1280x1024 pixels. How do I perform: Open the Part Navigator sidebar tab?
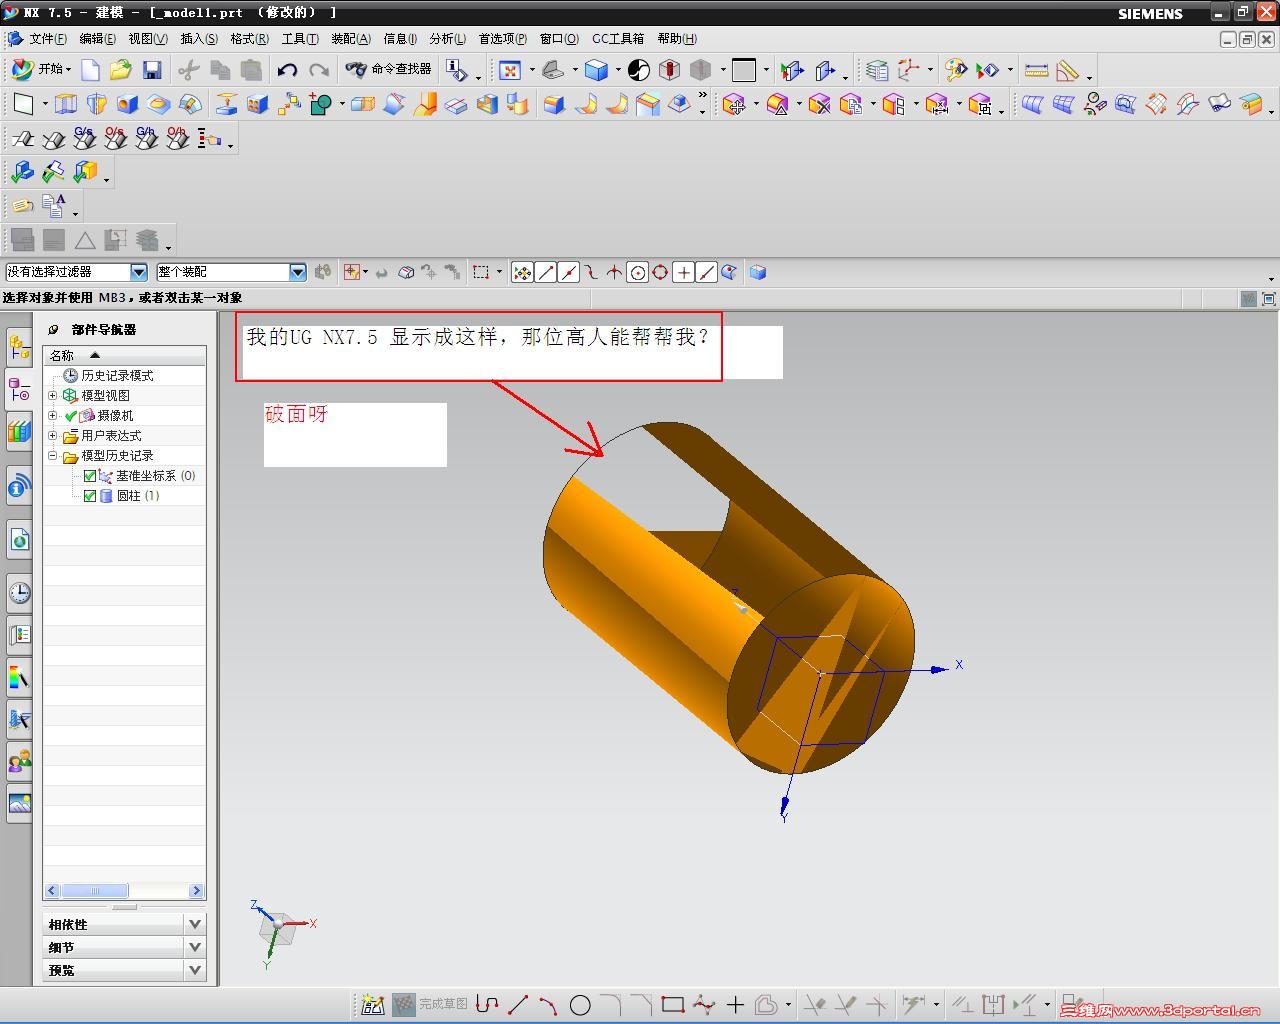19,389
